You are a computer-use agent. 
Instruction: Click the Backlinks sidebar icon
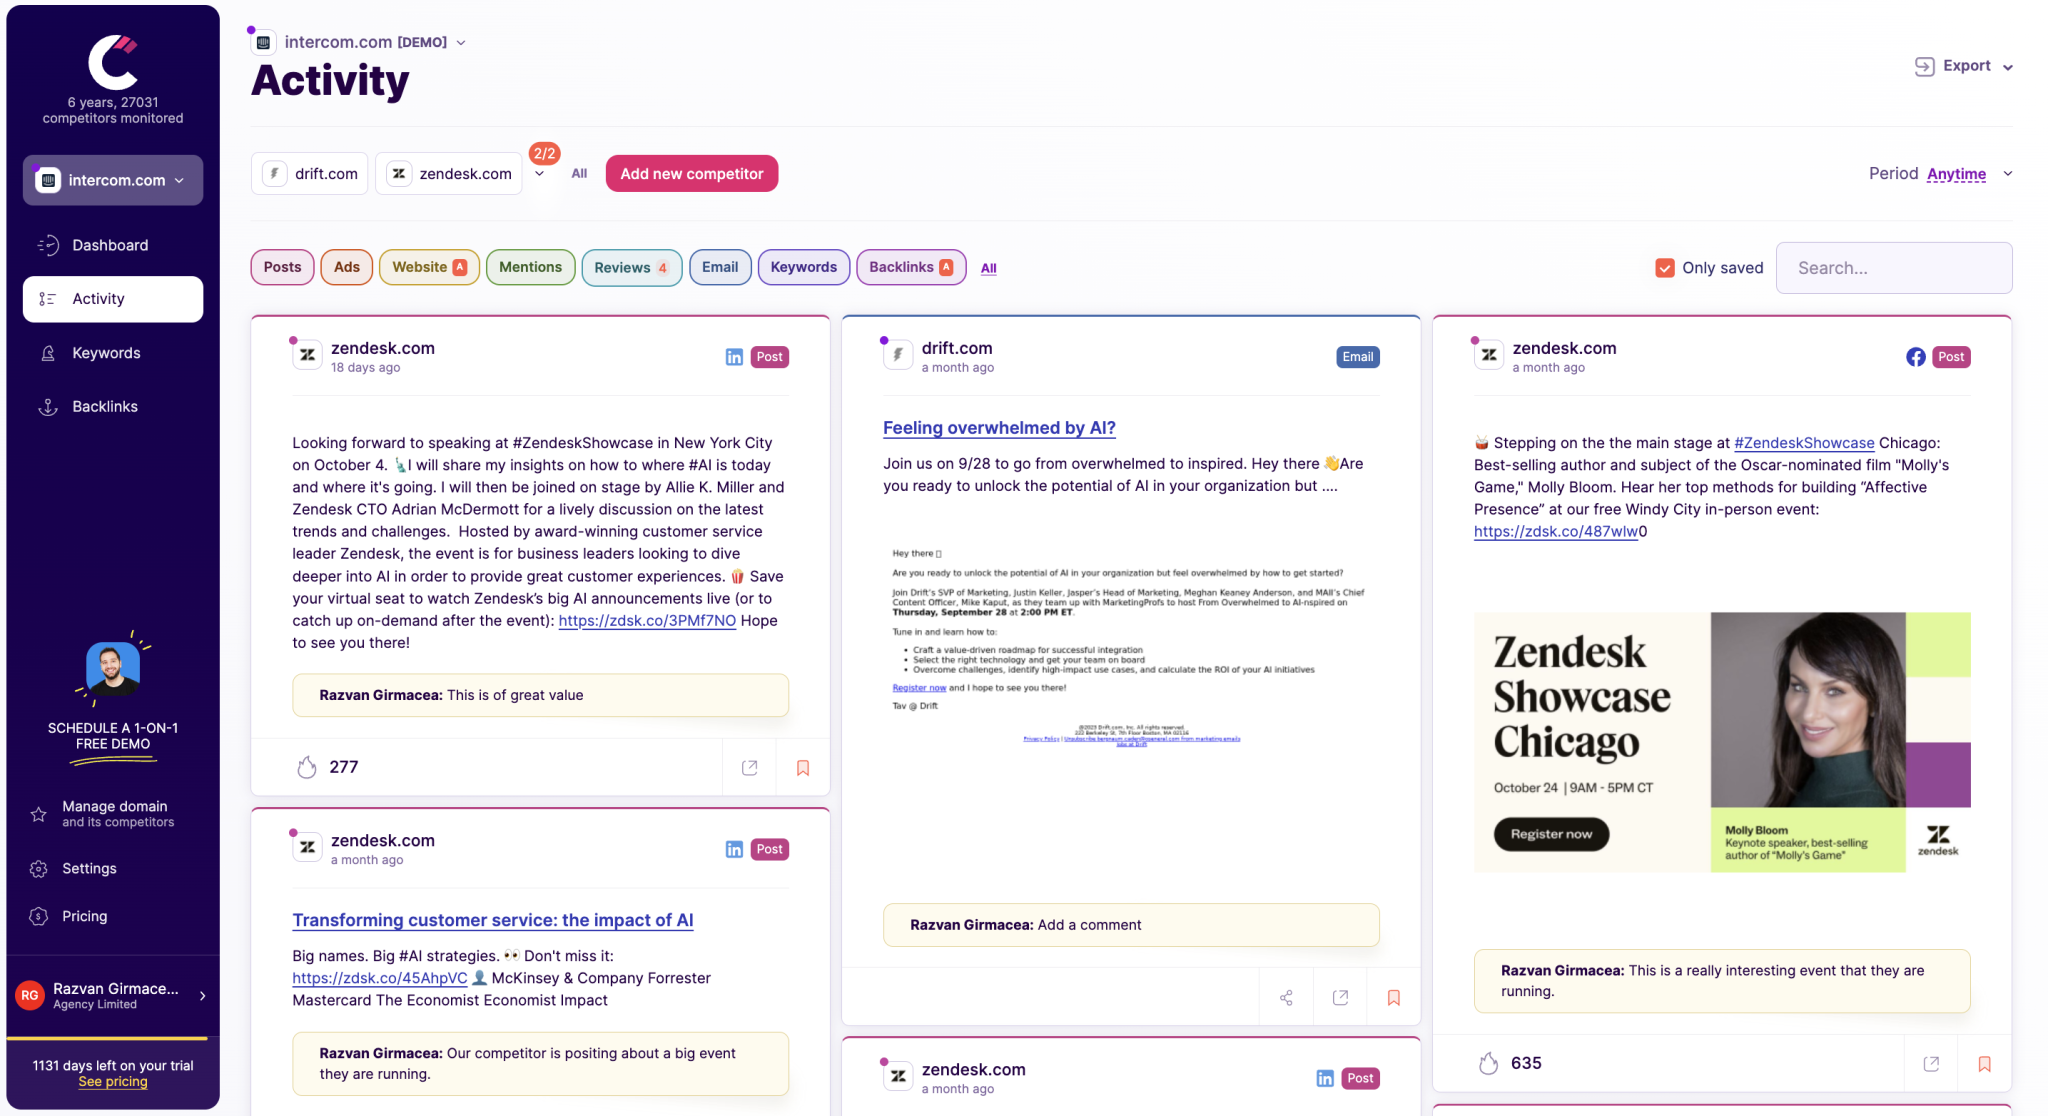47,405
